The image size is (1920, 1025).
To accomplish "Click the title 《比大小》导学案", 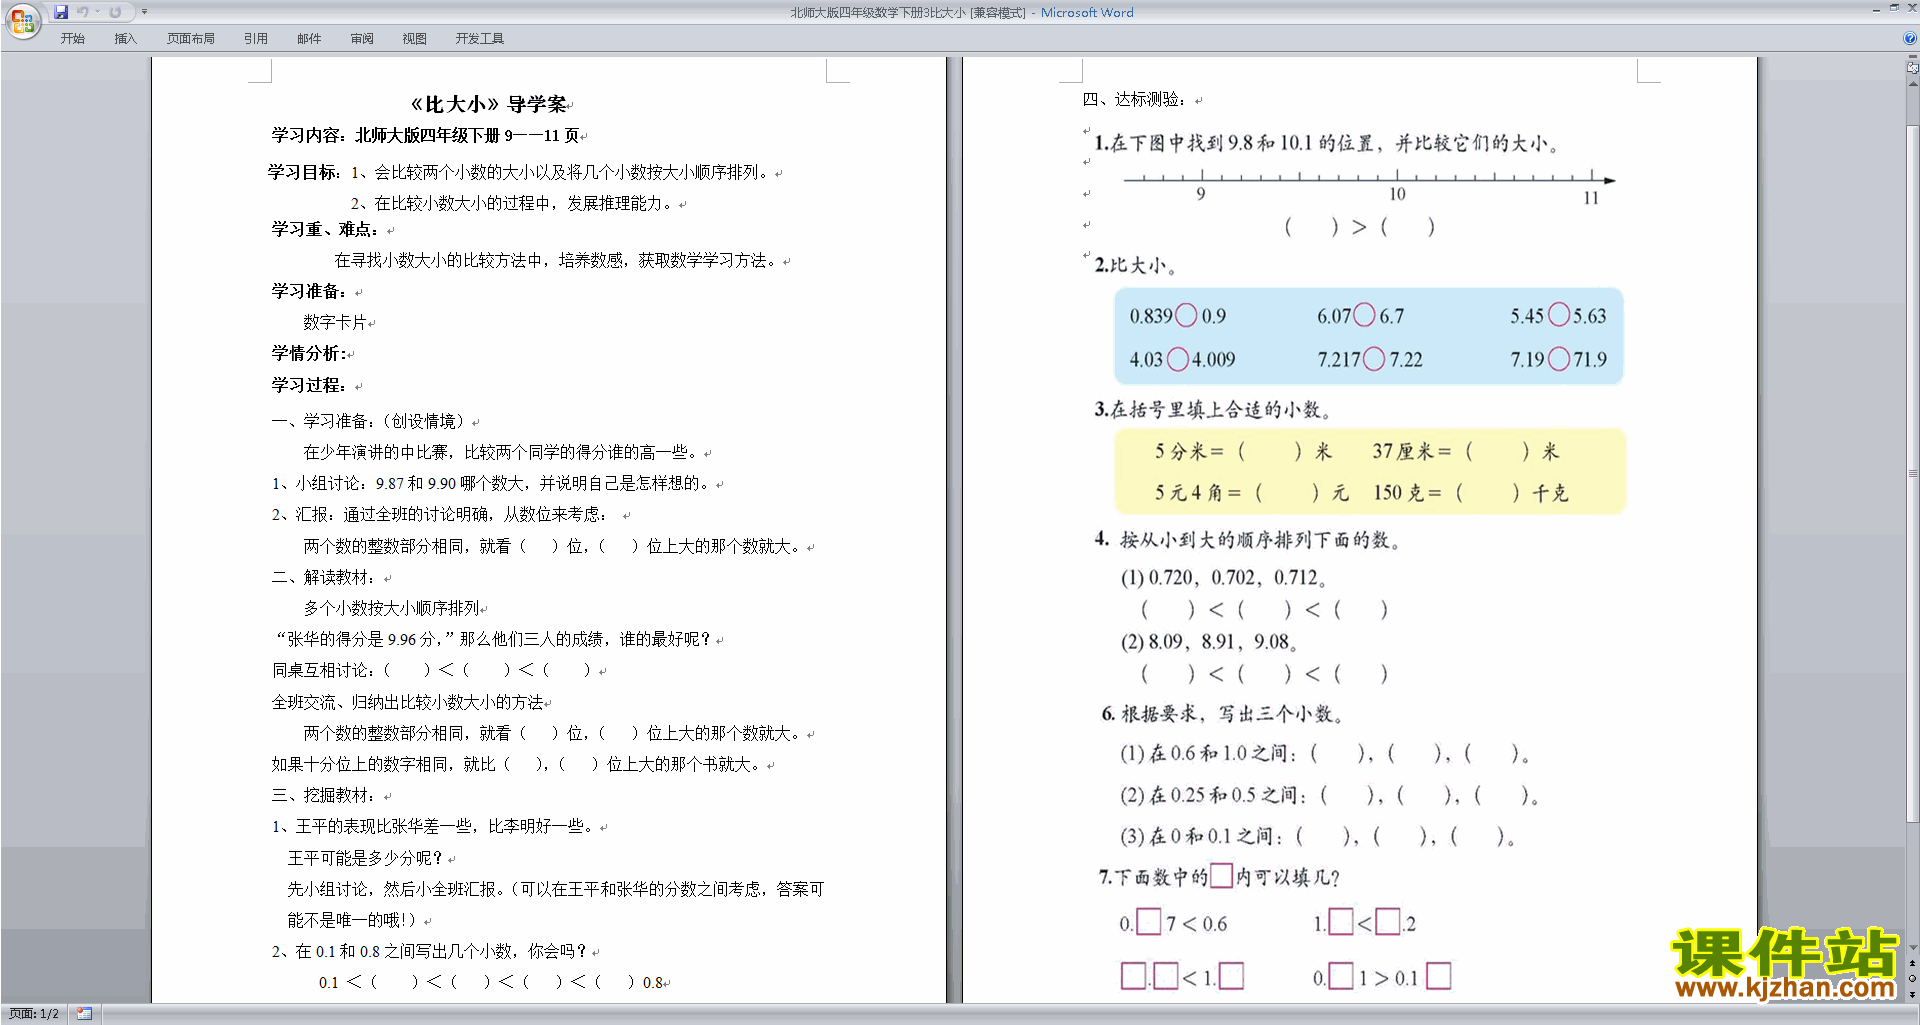I will tap(491, 104).
